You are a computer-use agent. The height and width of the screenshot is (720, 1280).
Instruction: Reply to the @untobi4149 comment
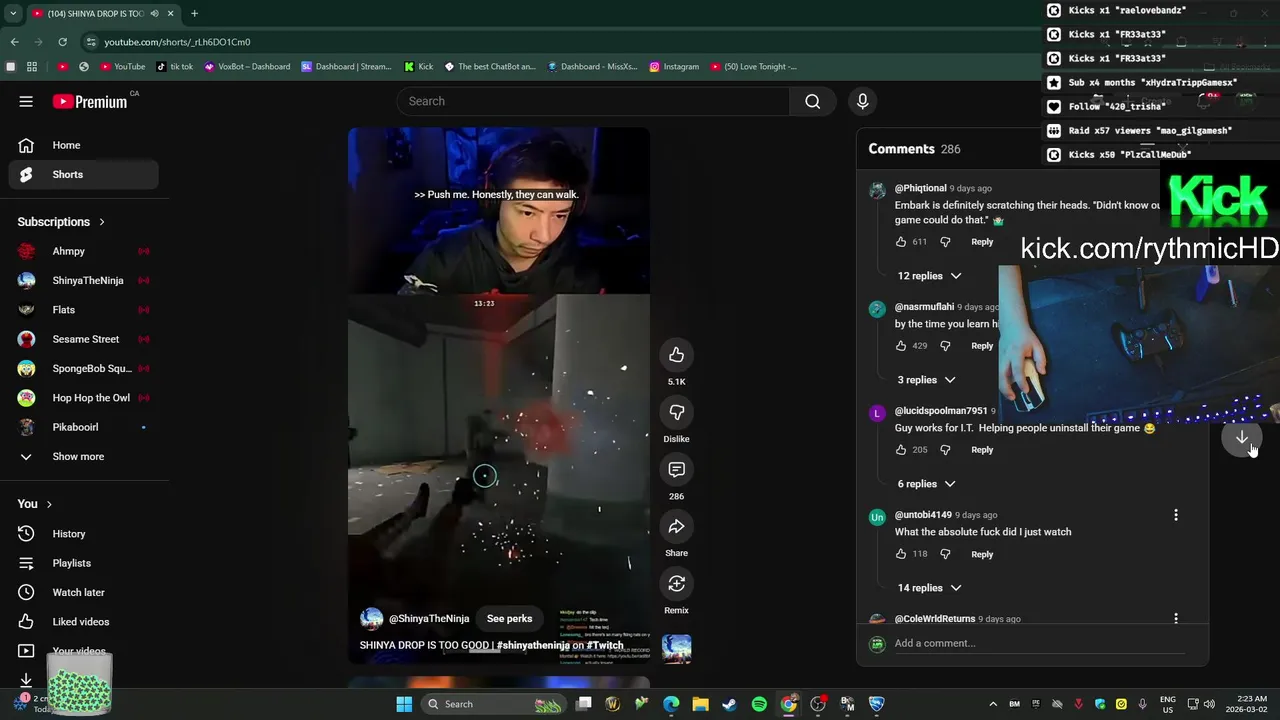[x=982, y=554]
